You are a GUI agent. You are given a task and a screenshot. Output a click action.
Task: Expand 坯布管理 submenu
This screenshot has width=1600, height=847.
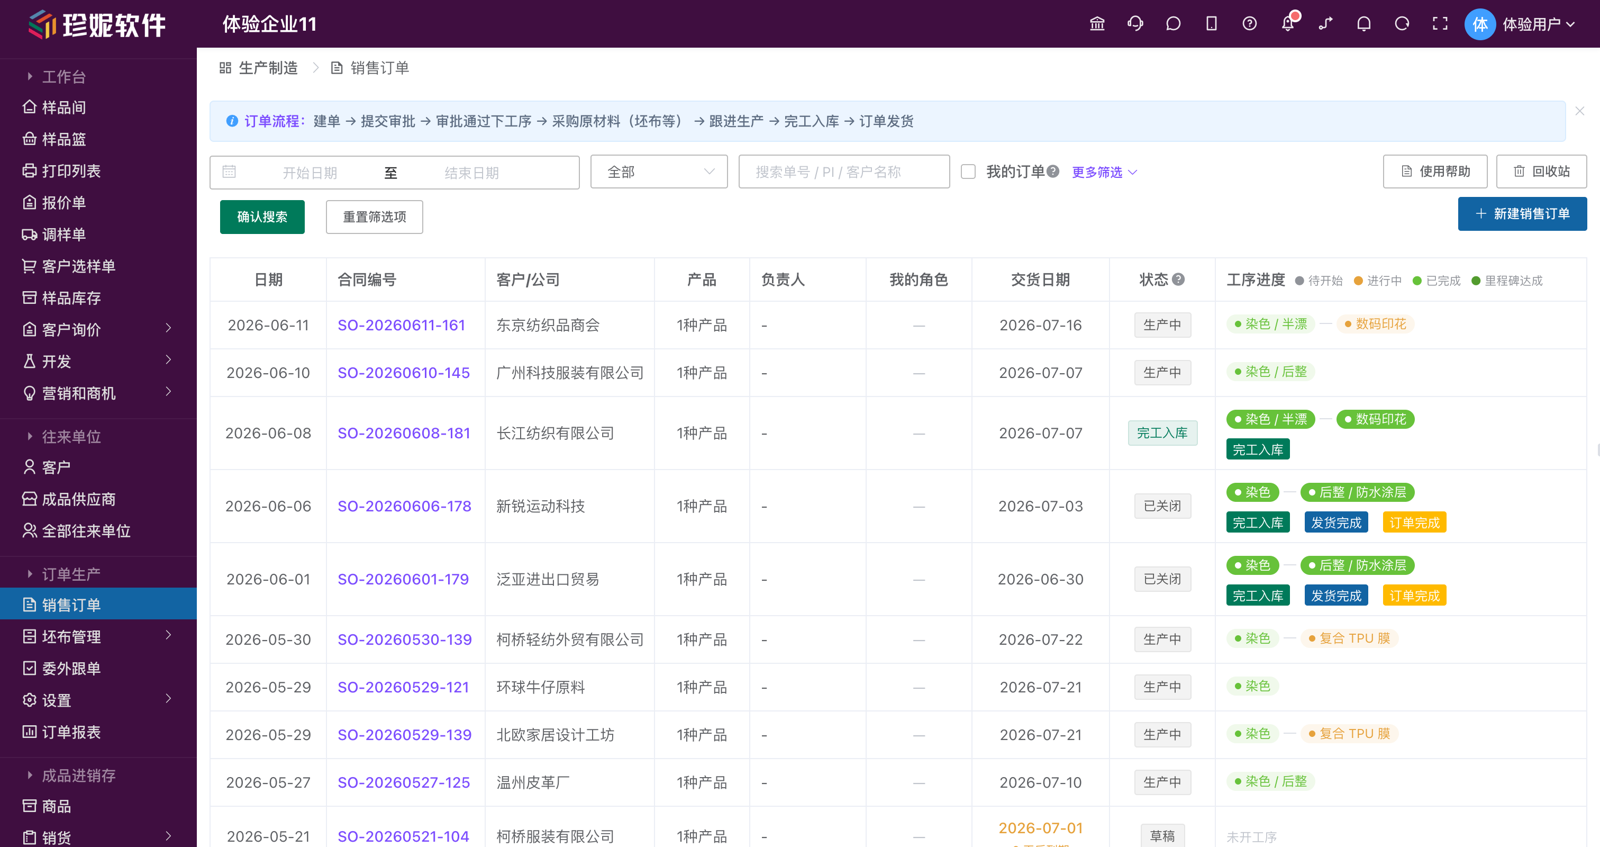click(168, 635)
